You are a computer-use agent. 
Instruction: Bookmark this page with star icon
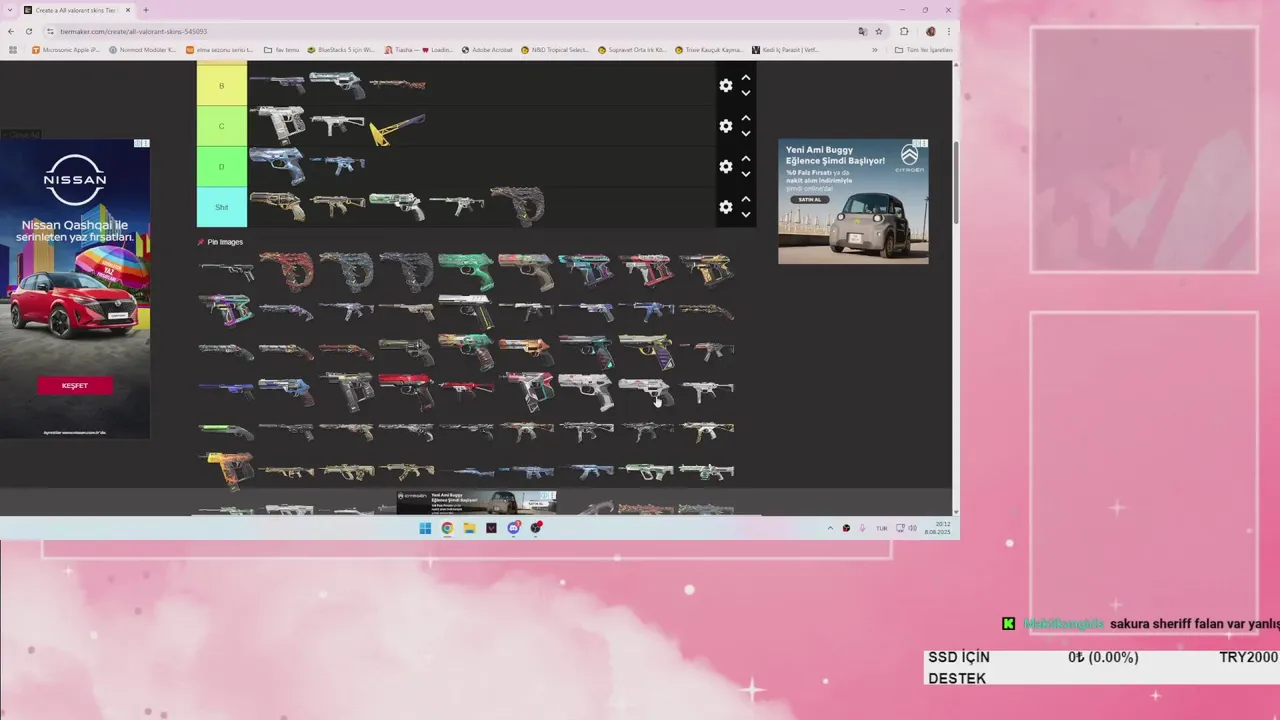(x=879, y=31)
